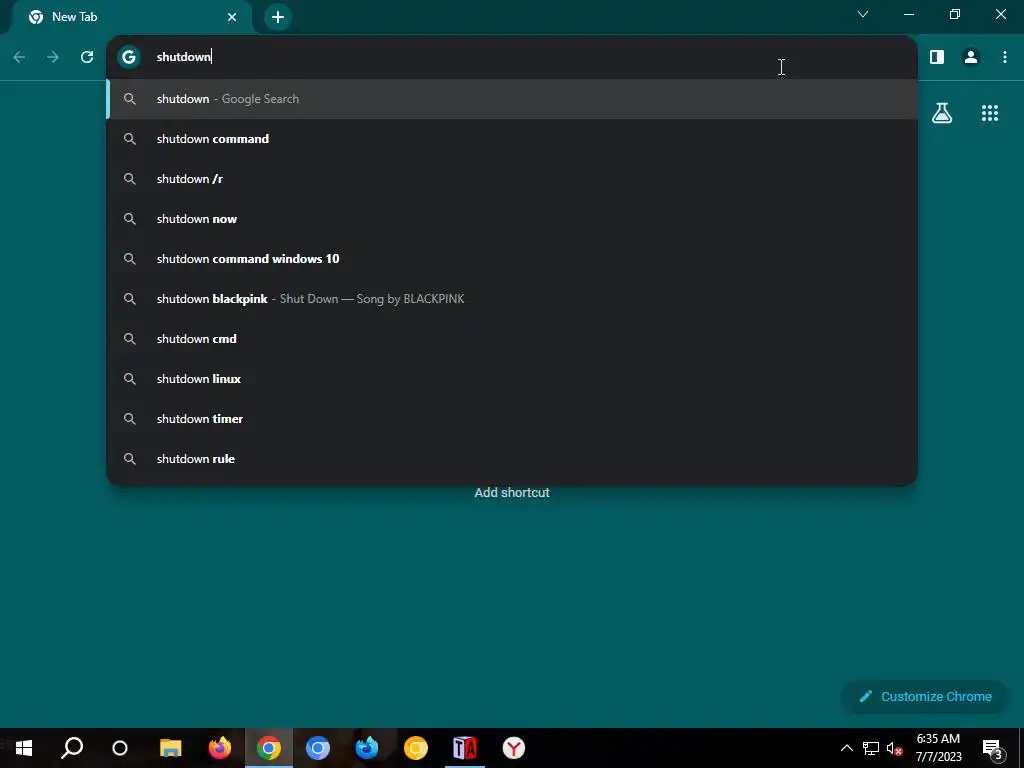The width and height of the screenshot is (1024, 768).
Task: Open the Chrome Labs flask icon
Action: (942, 113)
